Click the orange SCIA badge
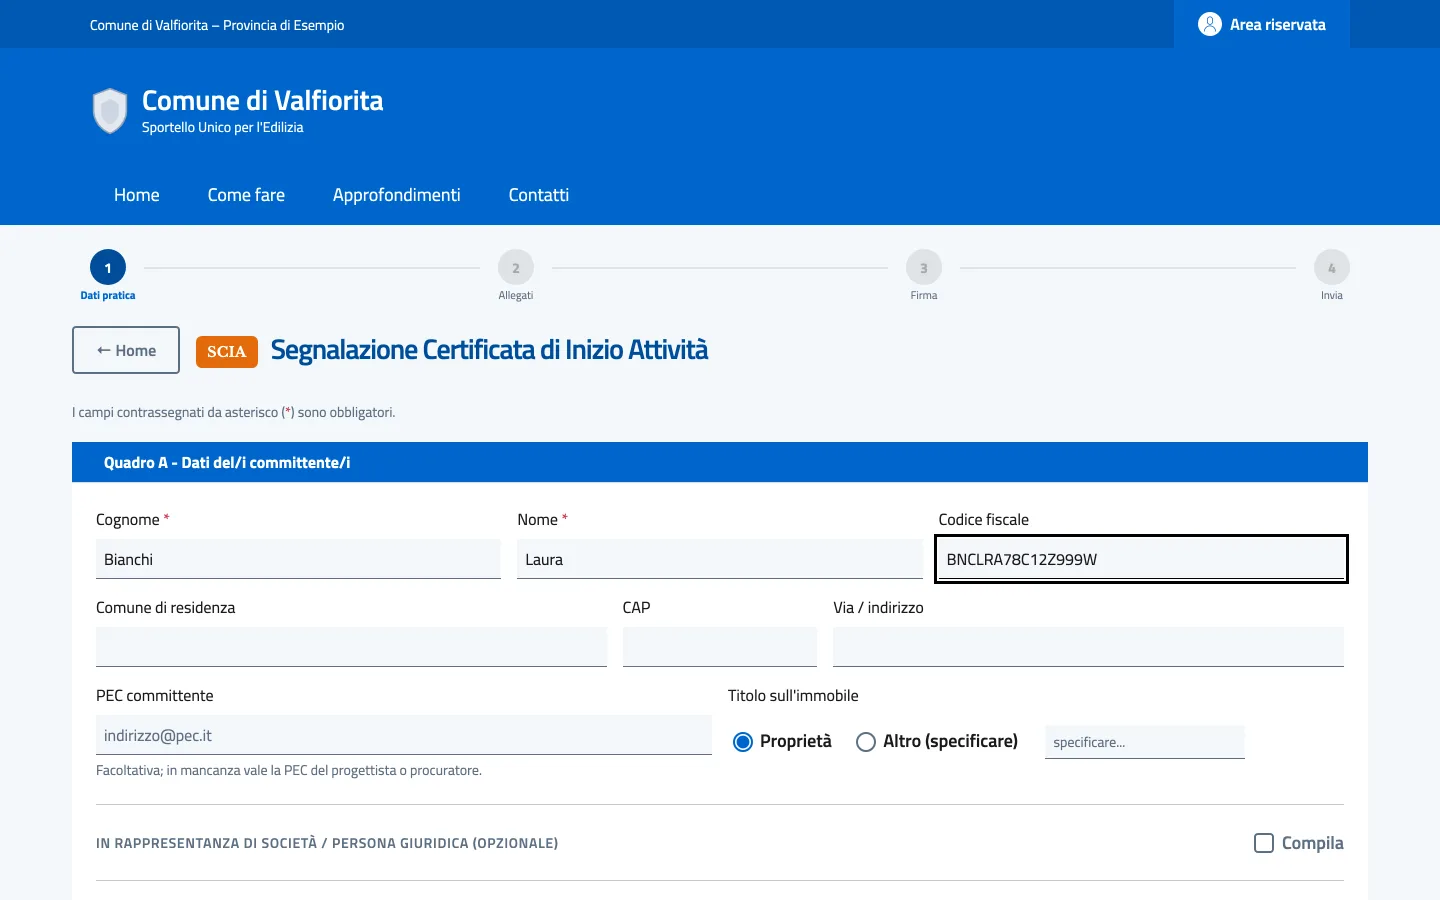This screenshot has height=900, width=1440. click(x=227, y=351)
